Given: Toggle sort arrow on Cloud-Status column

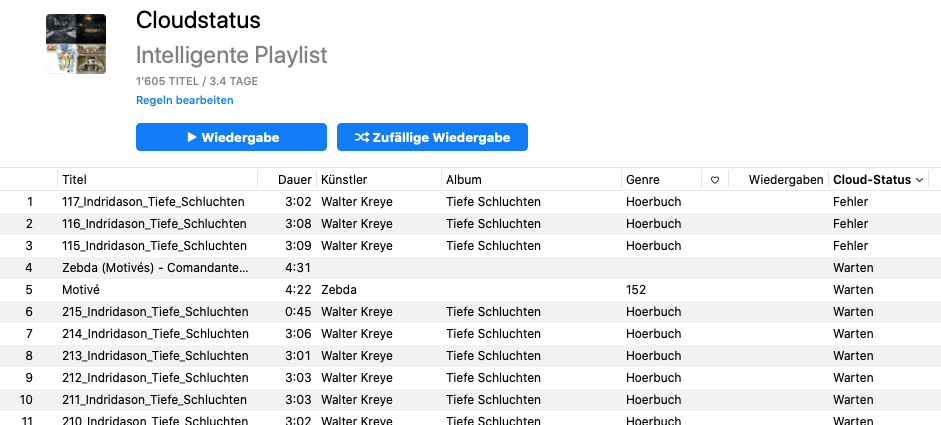Looking at the screenshot, I should [920, 180].
